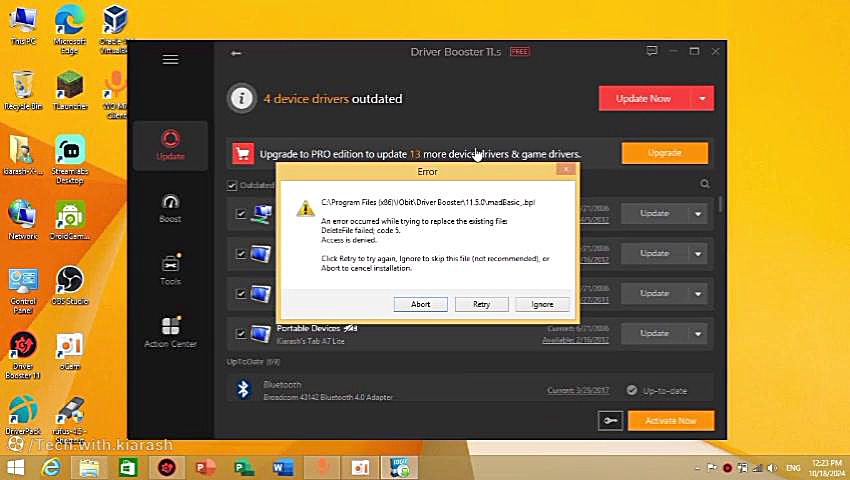Open File Explorer from taskbar
The image size is (850, 480).
pos(90,468)
